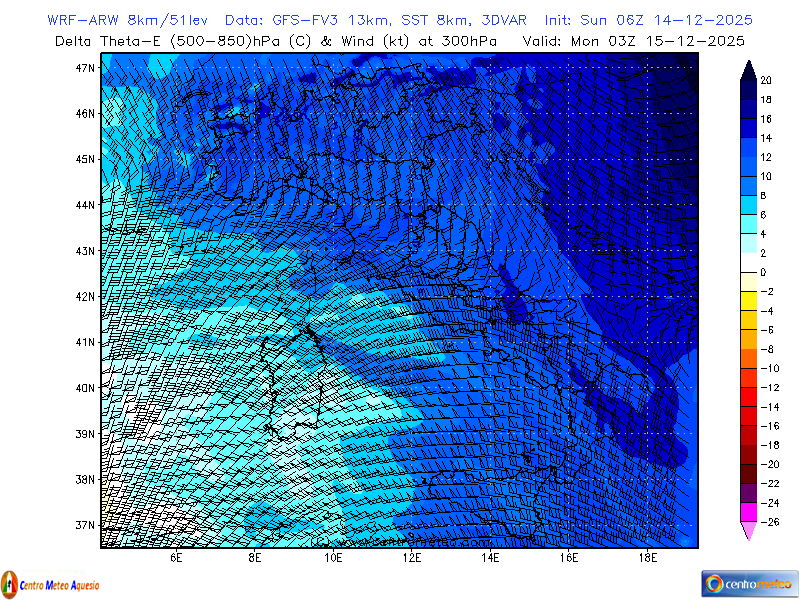Click the Valid: Mon 03Z 15-12-2025 text

pyautogui.click(x=634, y=41)
